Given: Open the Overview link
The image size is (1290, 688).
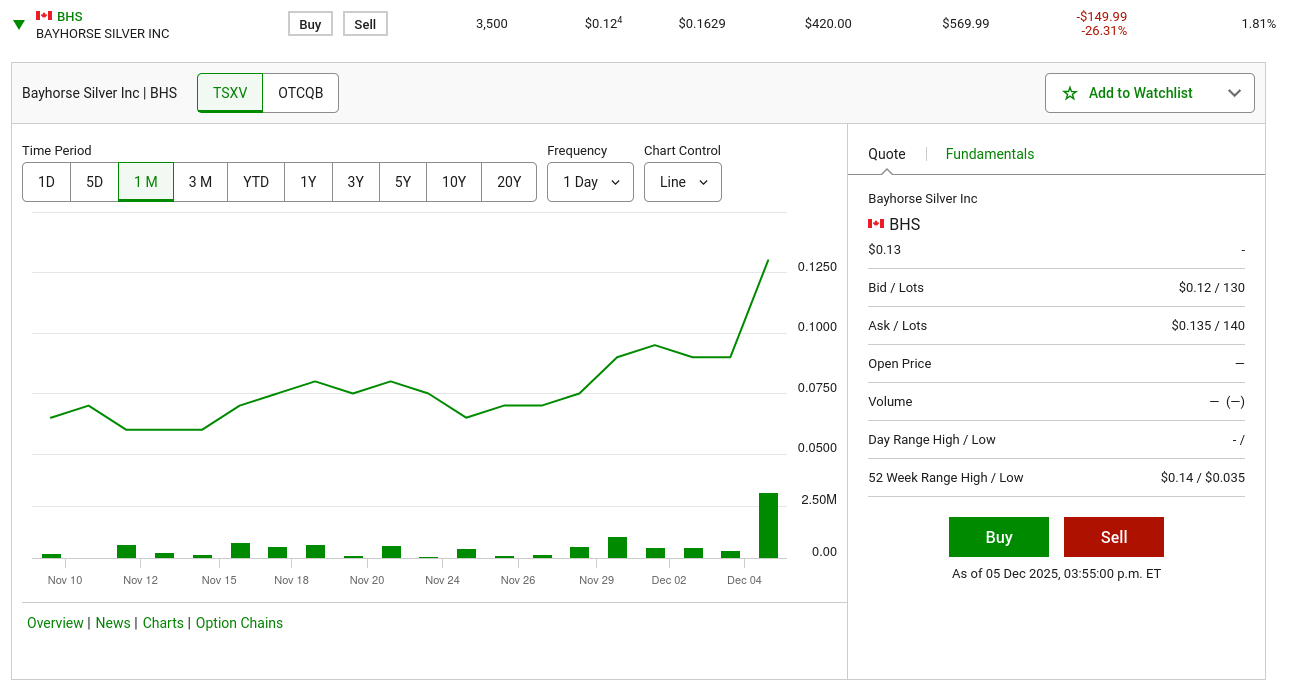Looking at the screenshot, I should 55,623.
